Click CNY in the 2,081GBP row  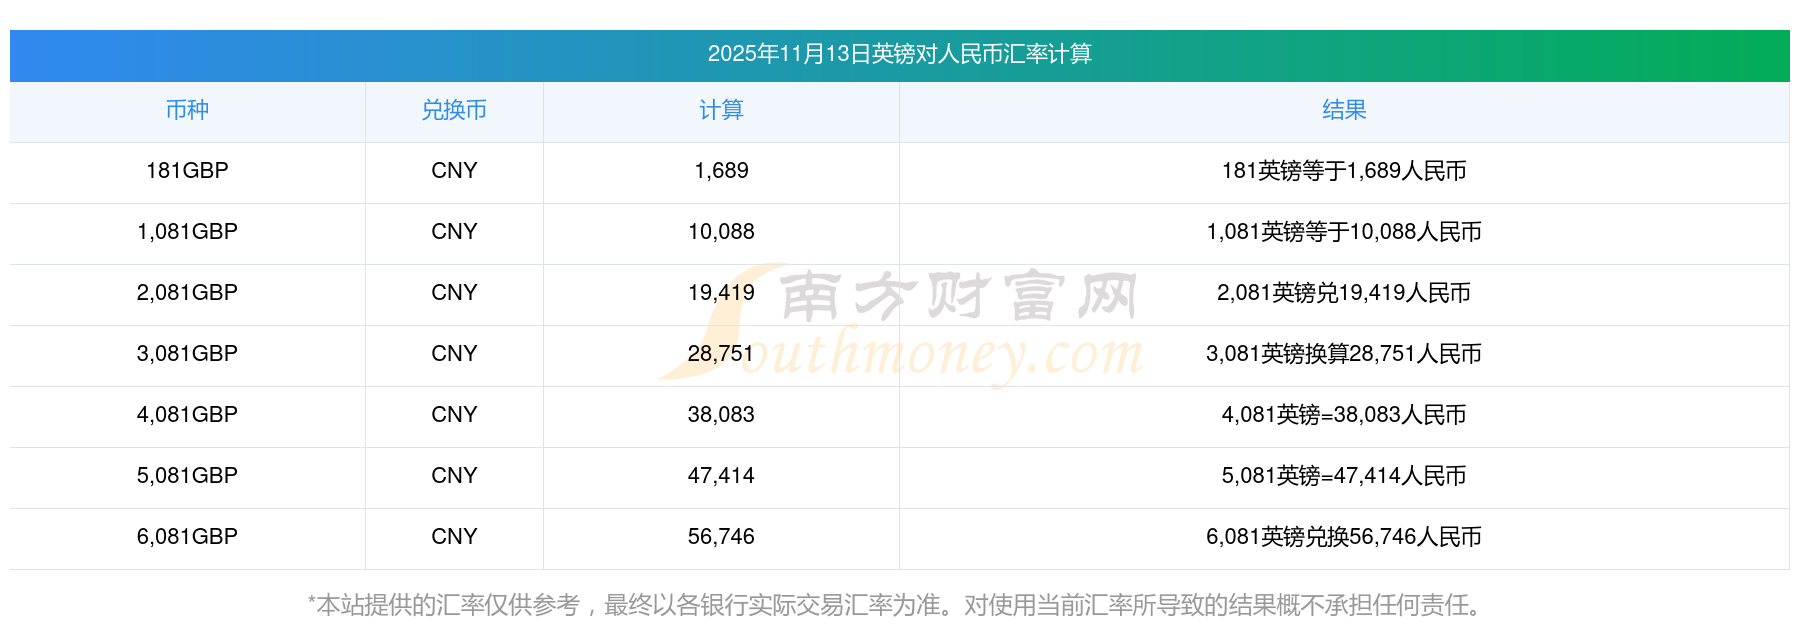click(x=454, y=293)
